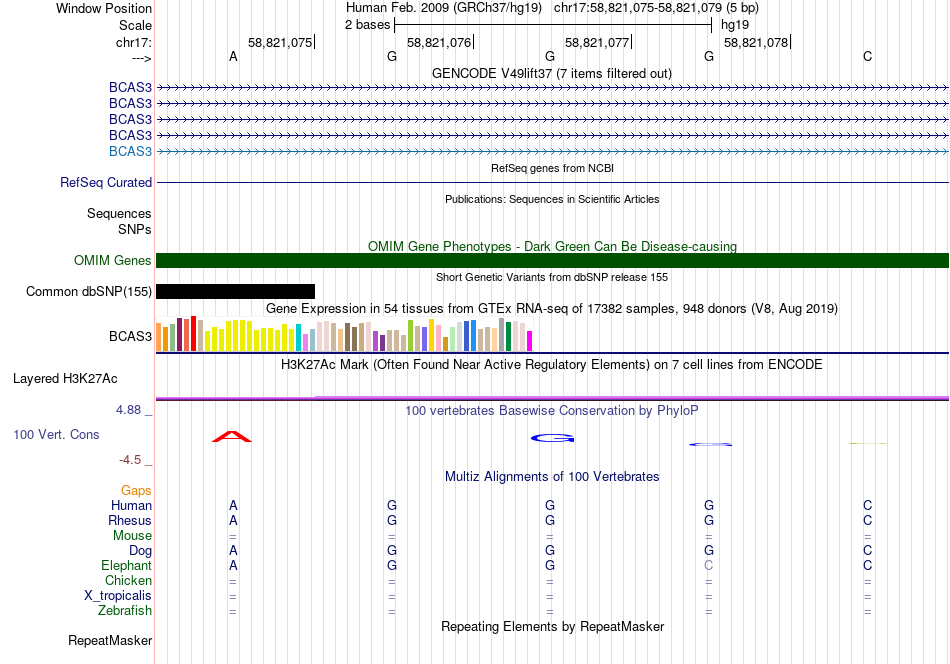
Task: Click the light blue BCAS3 transcript label
Action: [x=130, y=151]
